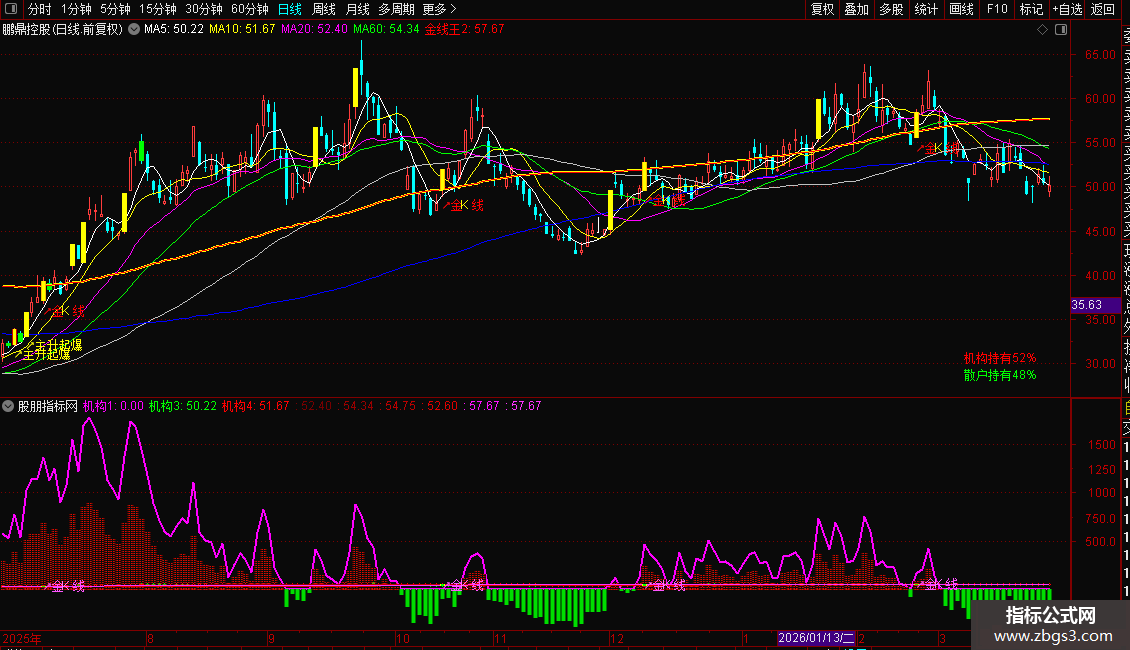Open 画线 drawing tools
Screen dimensions: 1130x650
pos(961,9)
